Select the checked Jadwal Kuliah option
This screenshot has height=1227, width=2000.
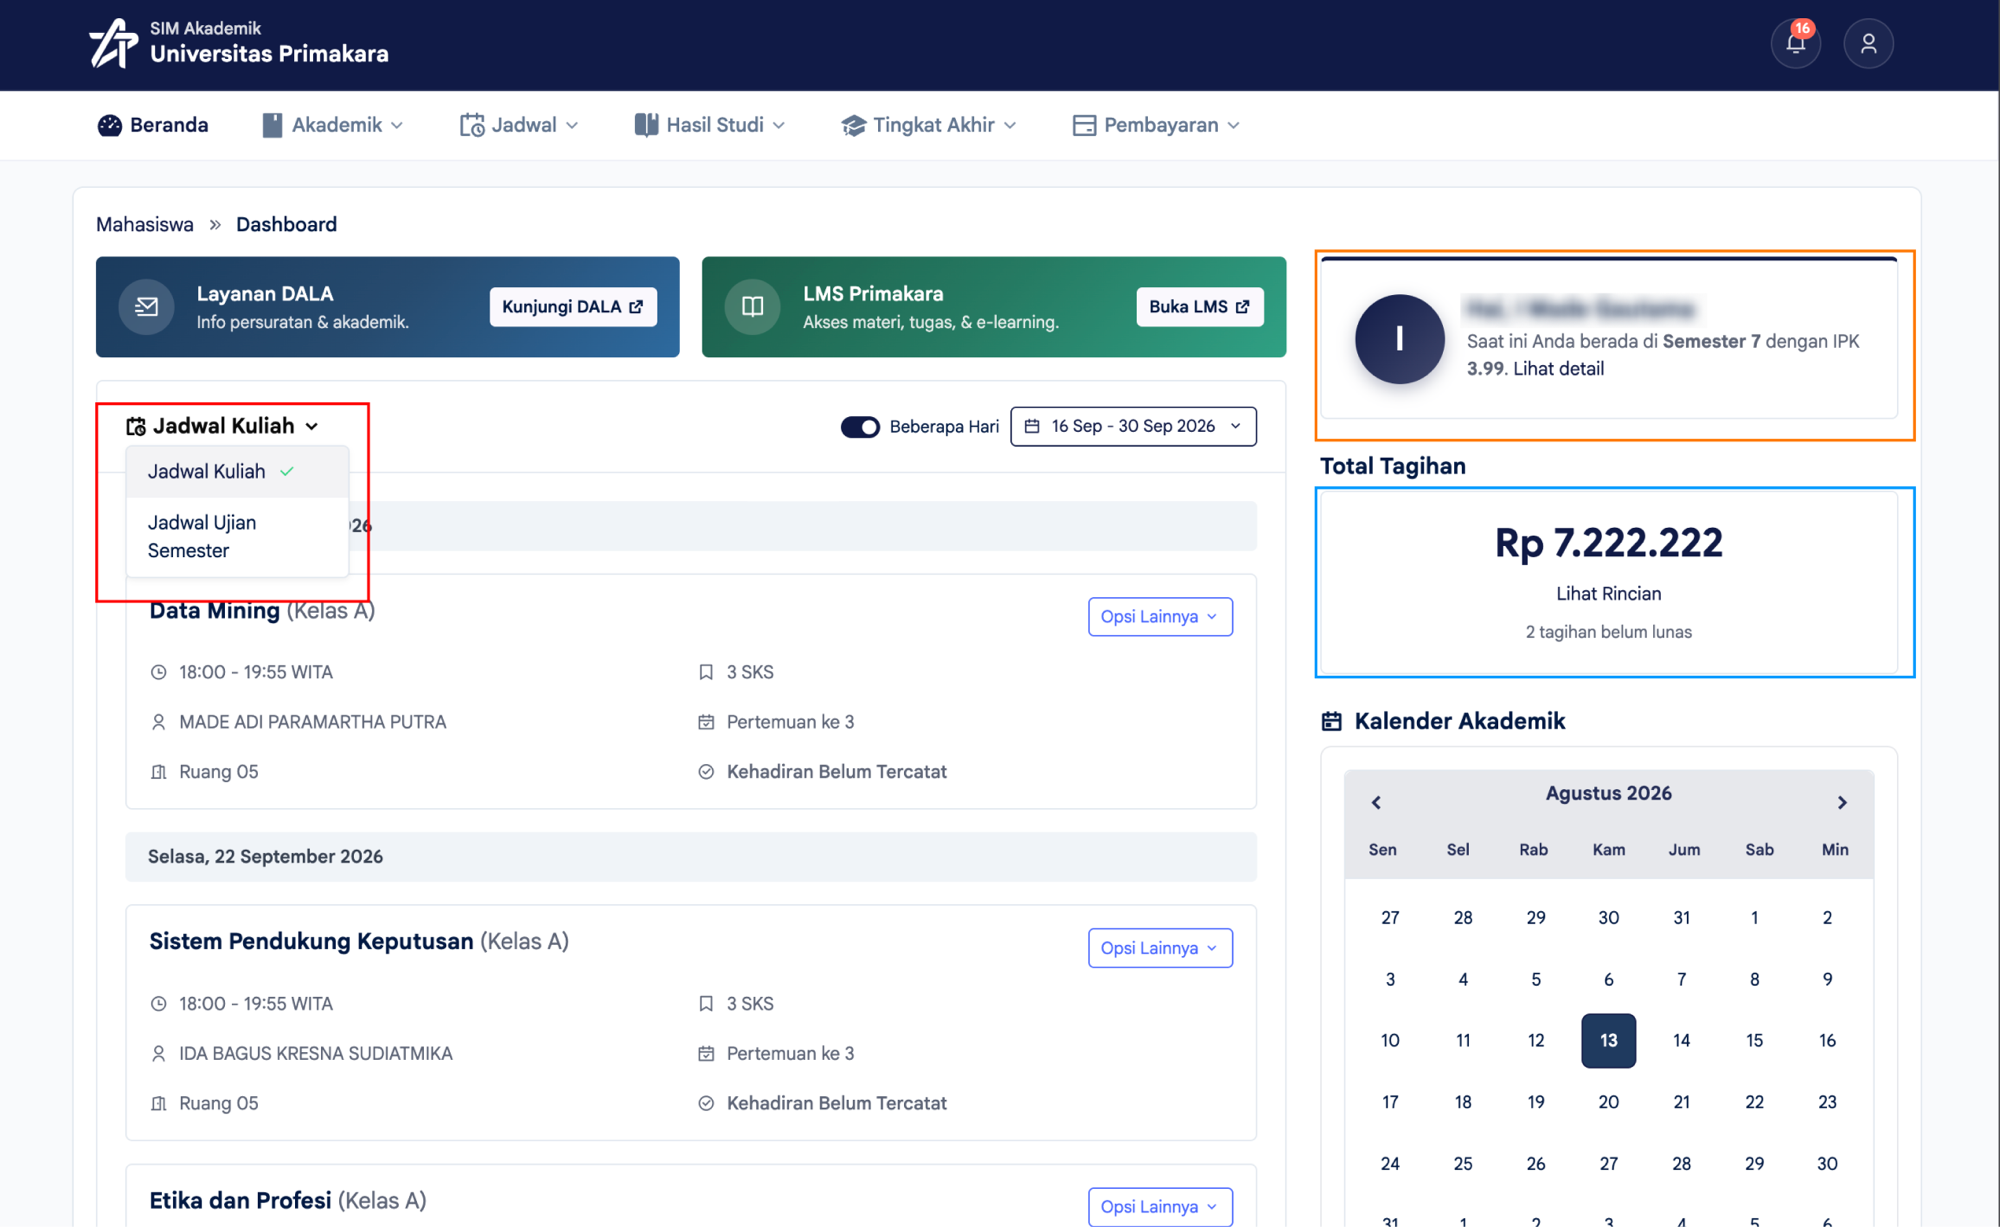[237, 471]
